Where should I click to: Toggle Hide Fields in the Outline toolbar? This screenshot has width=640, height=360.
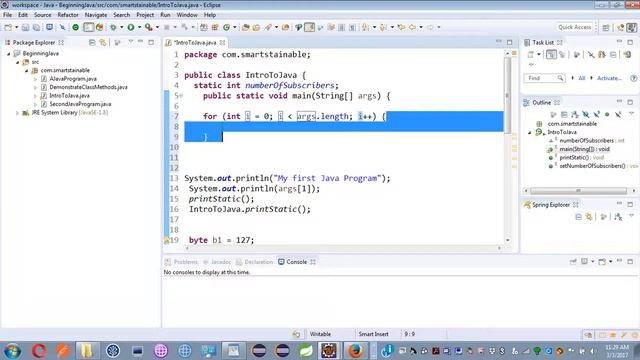pos(586,115)
